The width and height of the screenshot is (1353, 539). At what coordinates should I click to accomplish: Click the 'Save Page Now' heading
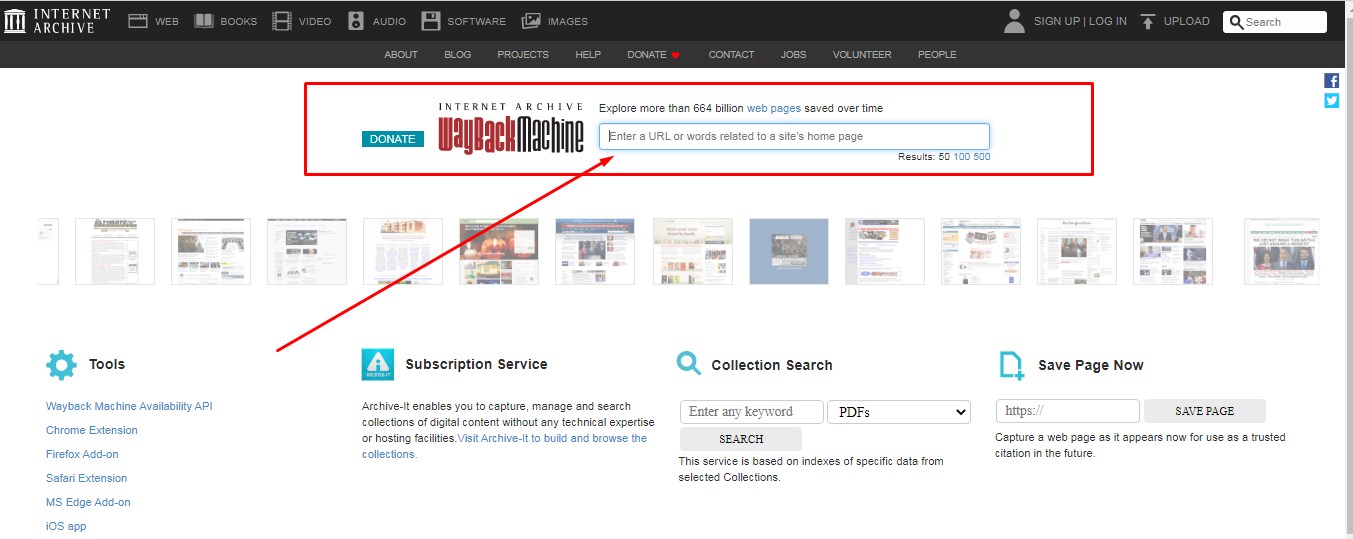(1091, 365)
